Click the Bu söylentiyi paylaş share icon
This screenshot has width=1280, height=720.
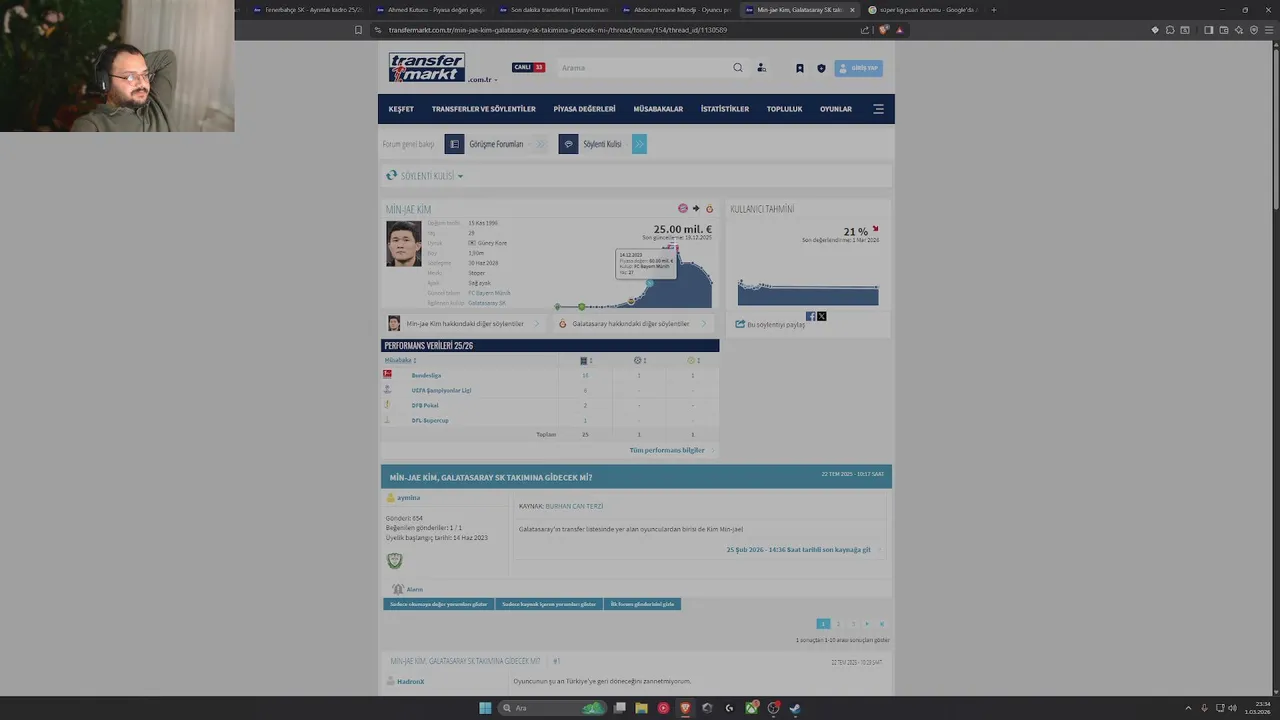[740, 324]
